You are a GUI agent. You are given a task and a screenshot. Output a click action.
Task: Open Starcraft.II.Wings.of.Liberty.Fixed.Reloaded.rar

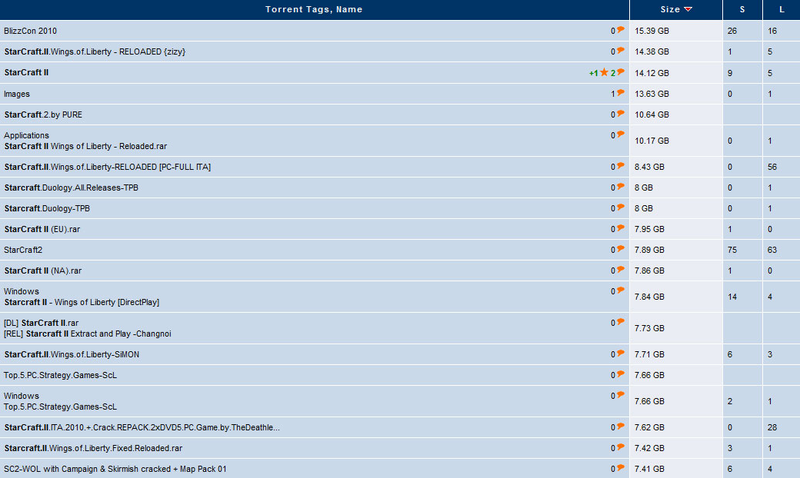[x=93, y=448]
